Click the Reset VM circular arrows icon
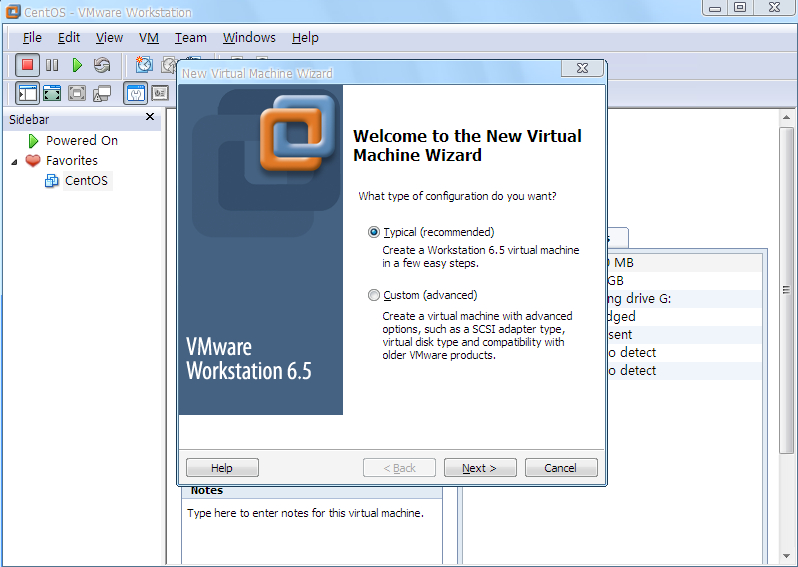Image resolution: width=798 pixels, height=567 pixels. 102,65
